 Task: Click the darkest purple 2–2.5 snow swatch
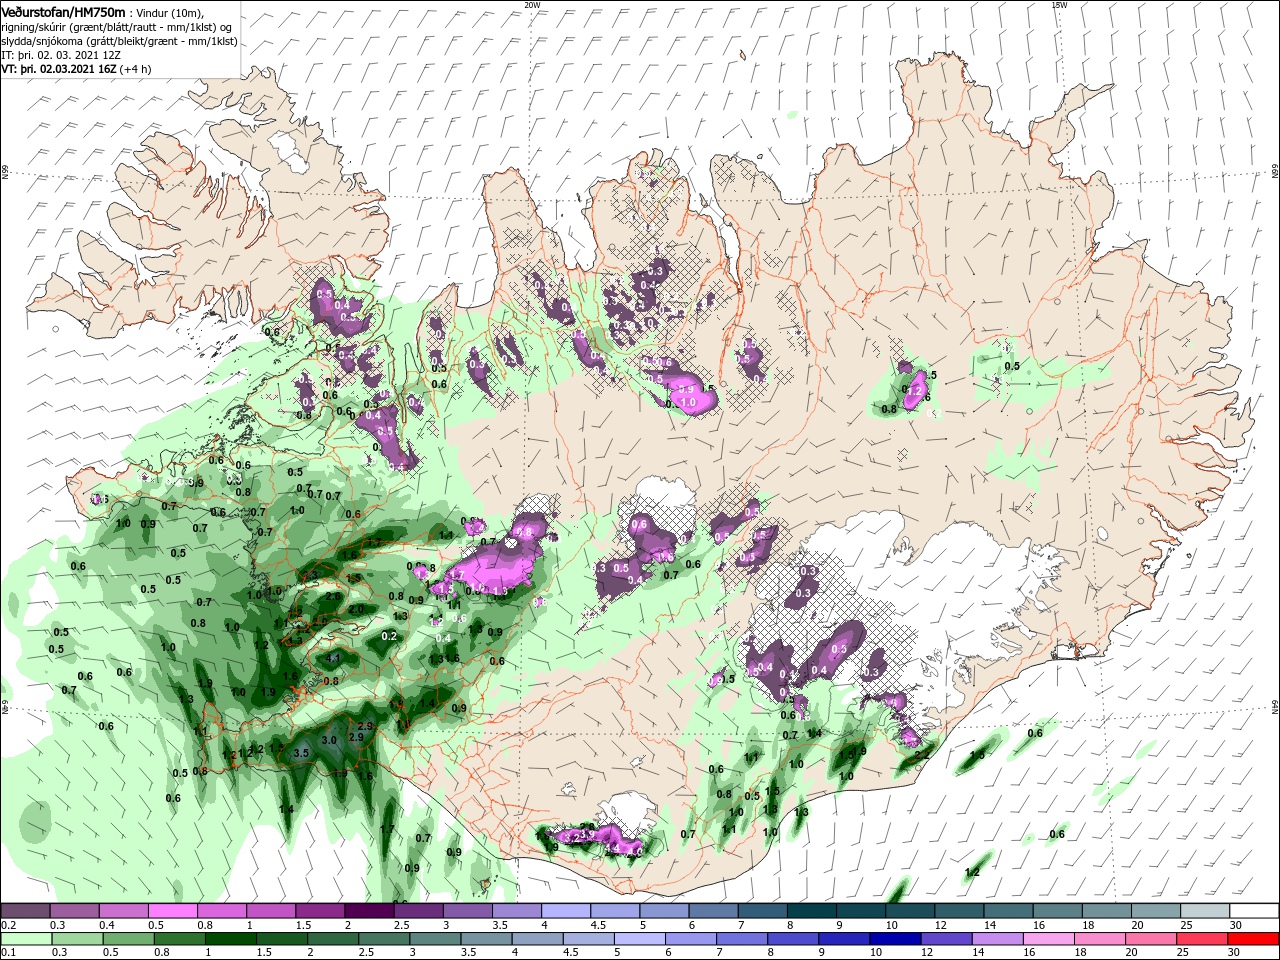click(x=368, y=910)
